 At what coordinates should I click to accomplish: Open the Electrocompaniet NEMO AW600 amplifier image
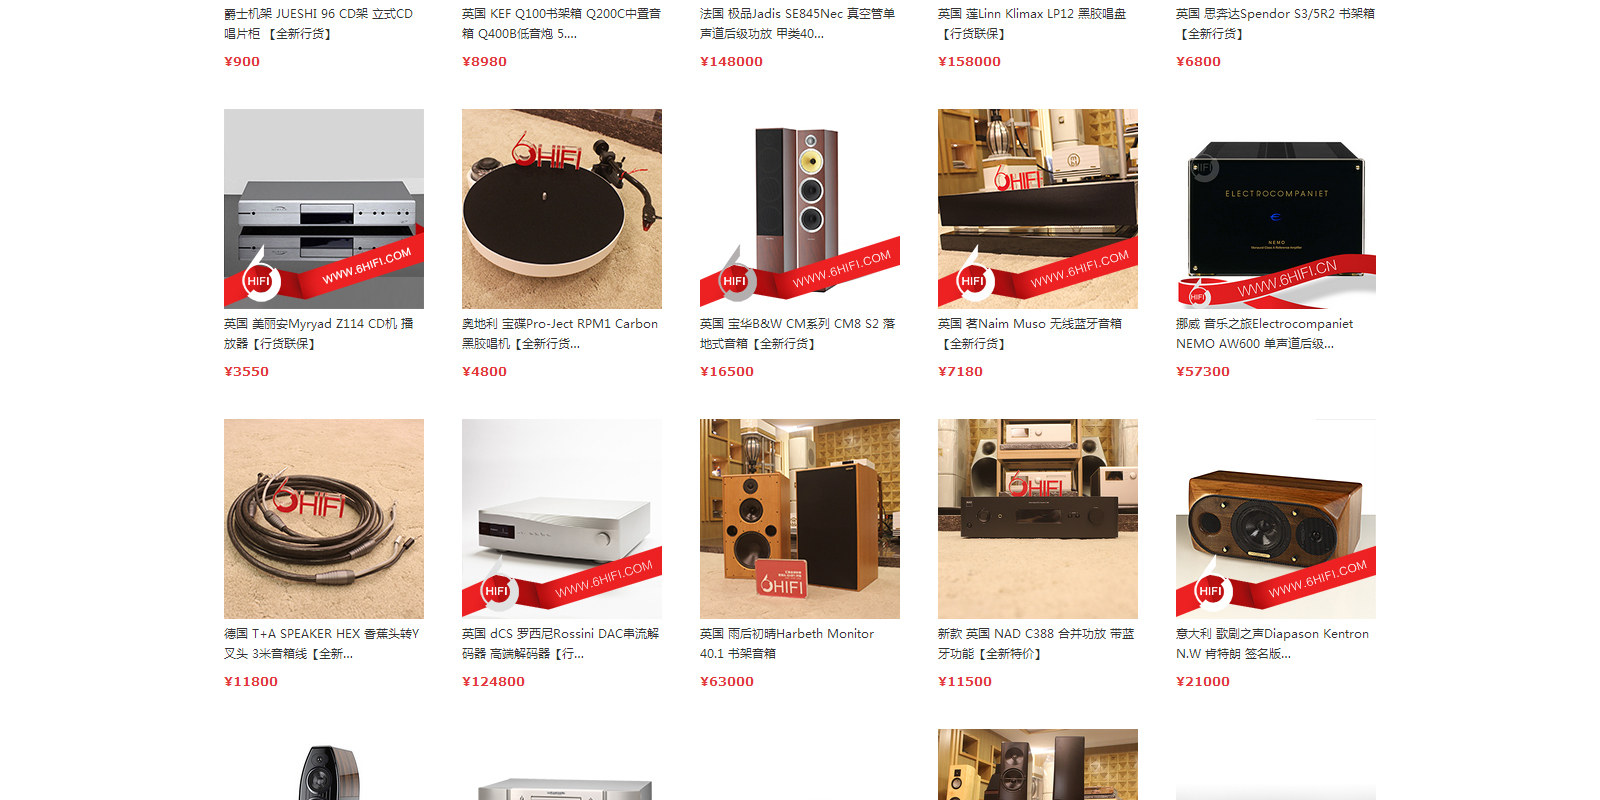tap(1276, 209)
